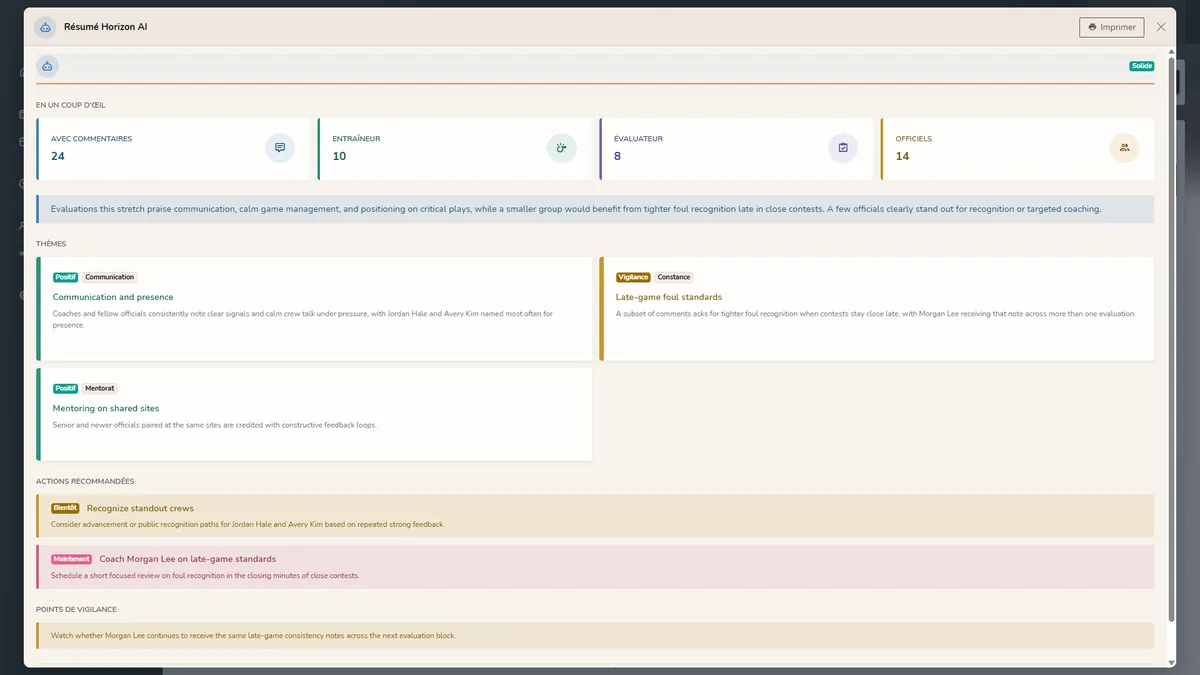Click the Avec commentaires card label
Viewport: 1200px width, 675px height.
pyautogui.click(x=91, y=139)
